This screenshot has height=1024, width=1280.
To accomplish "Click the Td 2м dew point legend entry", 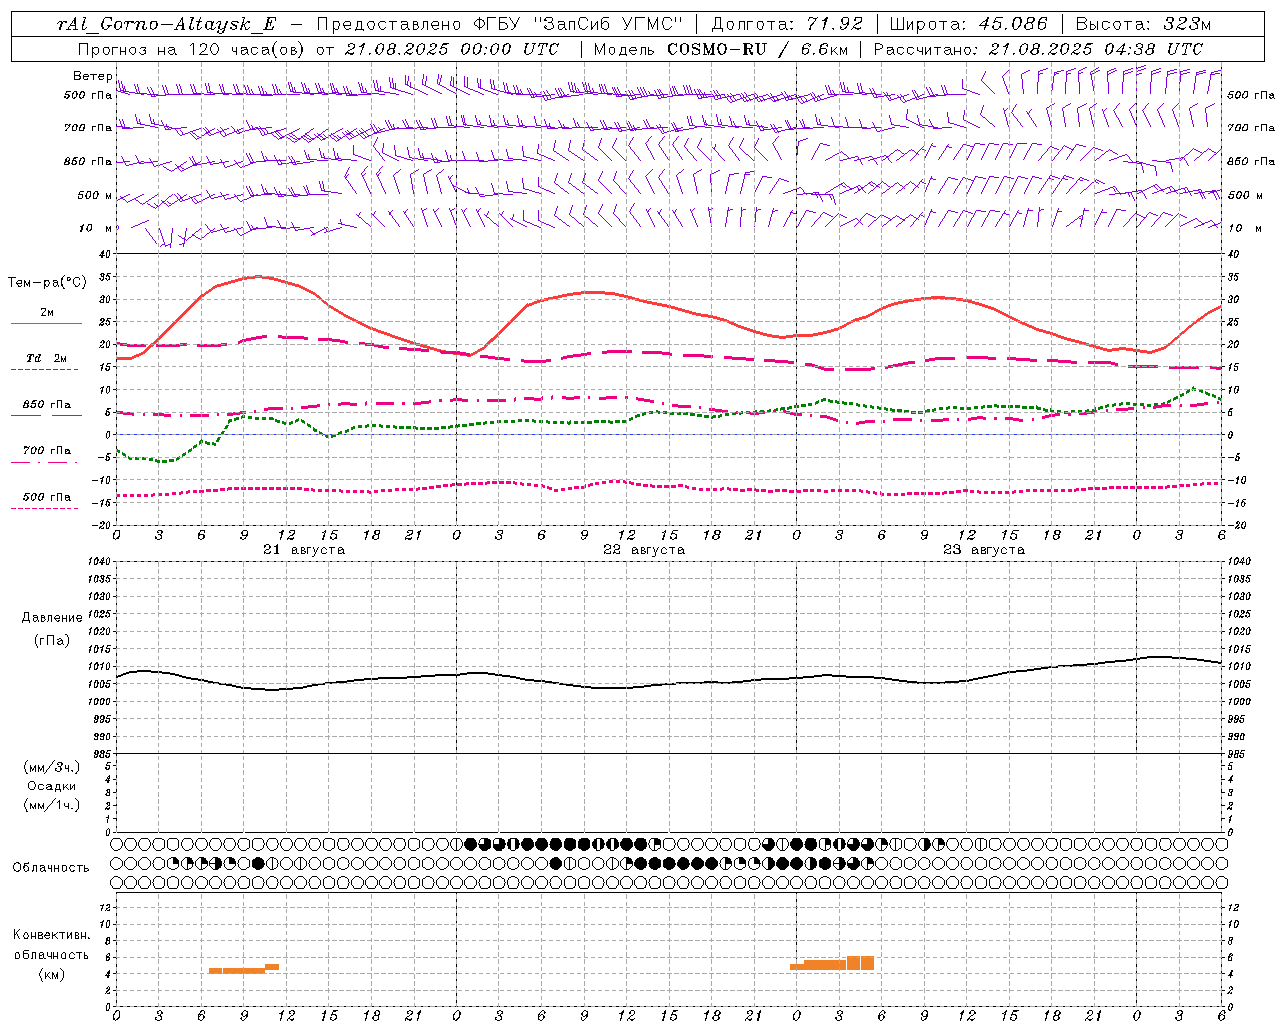I will (46, 358).
